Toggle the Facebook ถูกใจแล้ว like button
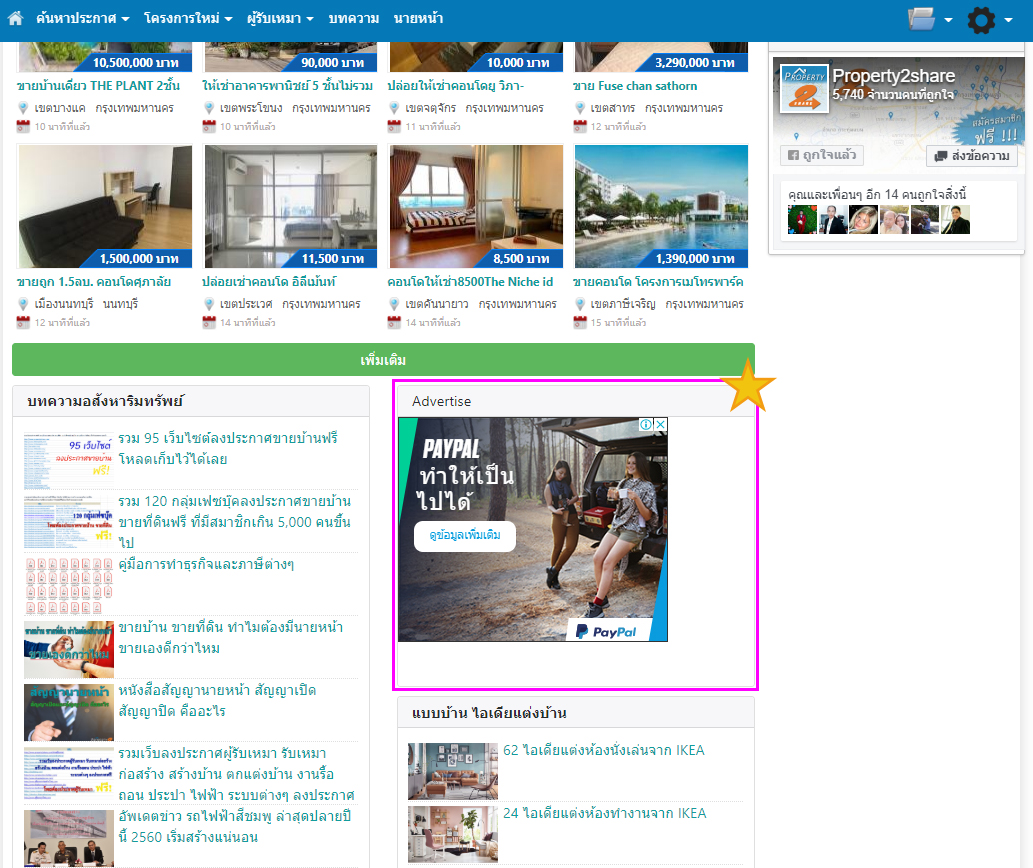Image resolution: width=1033 pixels, height=868 pixels. pos(821,156)
